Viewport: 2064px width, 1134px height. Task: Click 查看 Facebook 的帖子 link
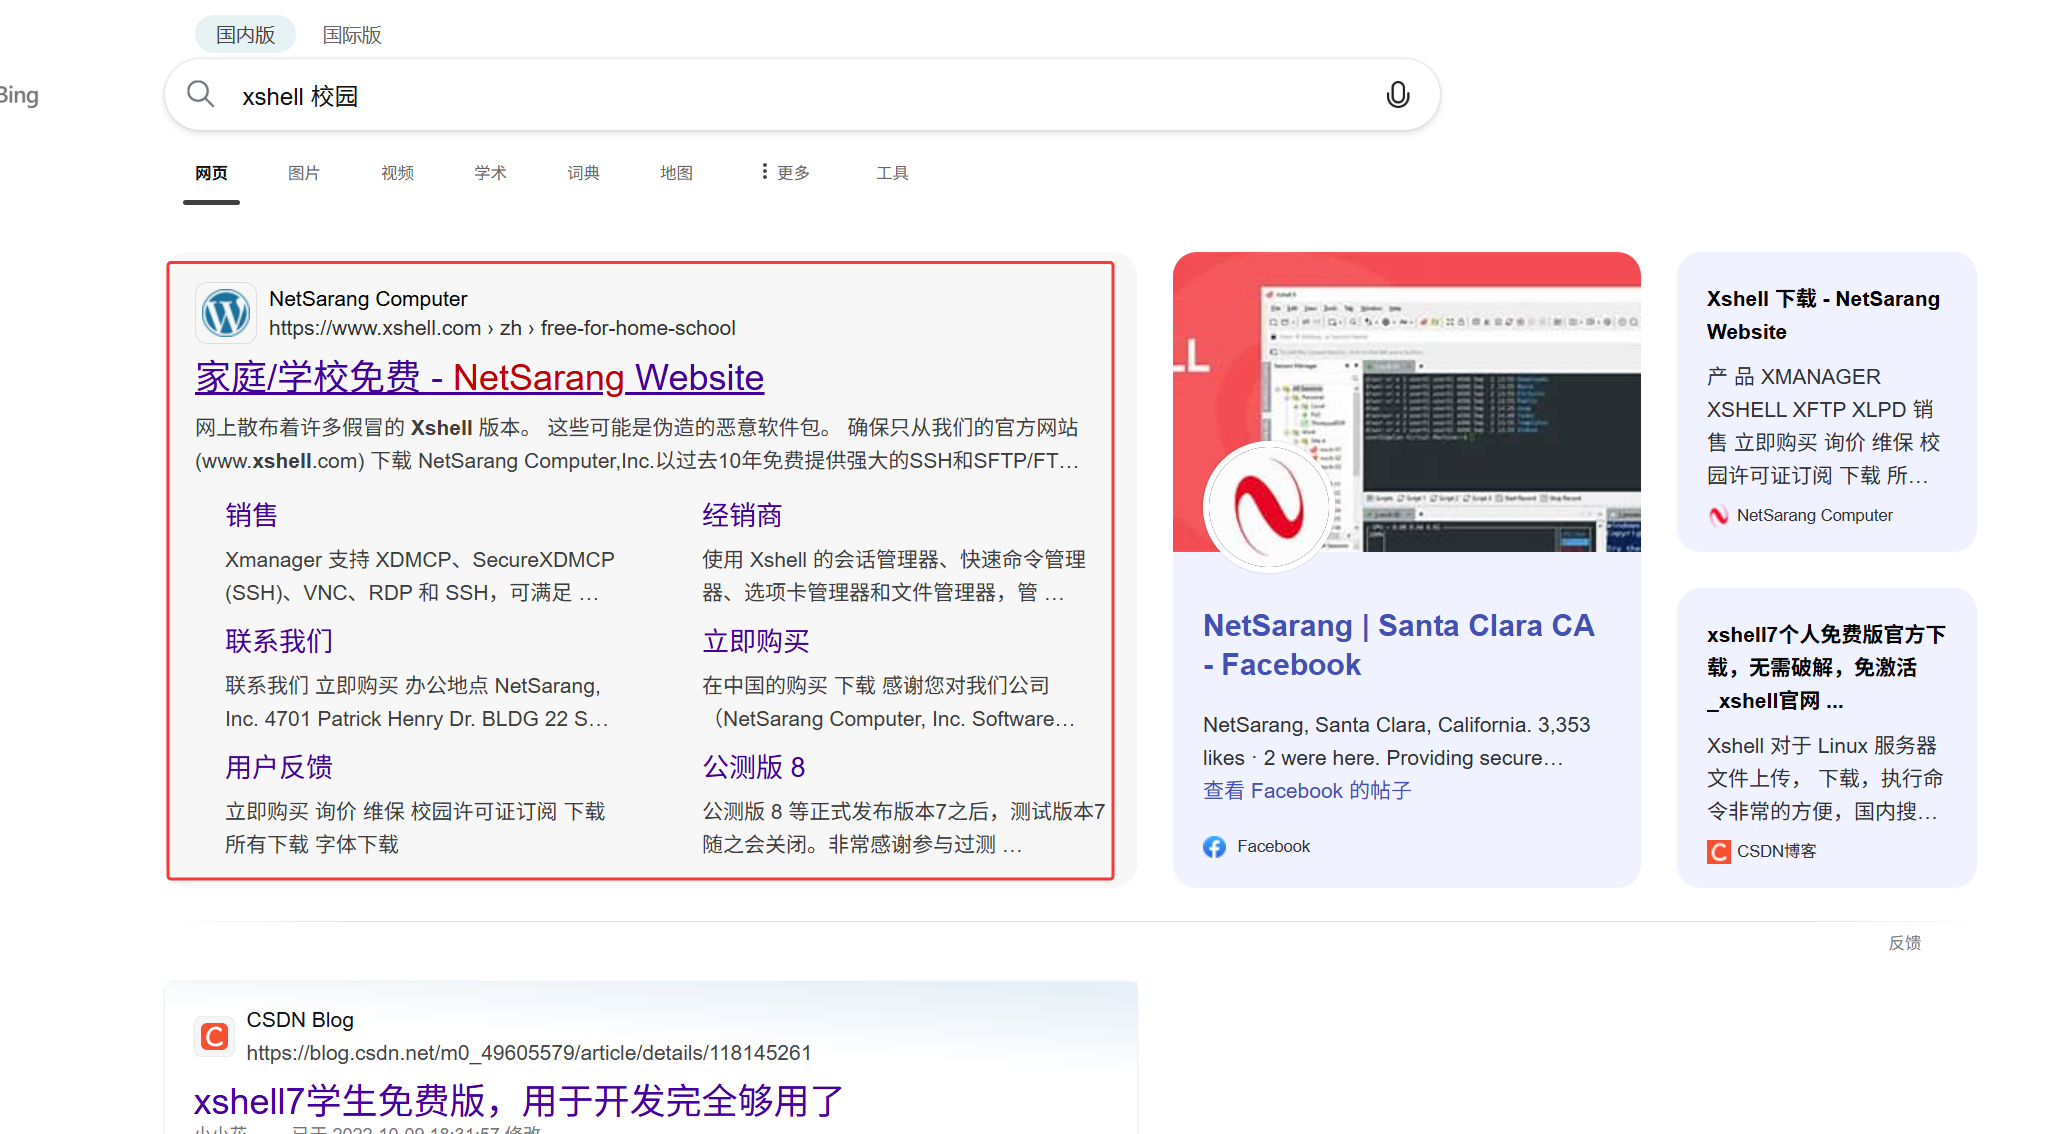1307,791
